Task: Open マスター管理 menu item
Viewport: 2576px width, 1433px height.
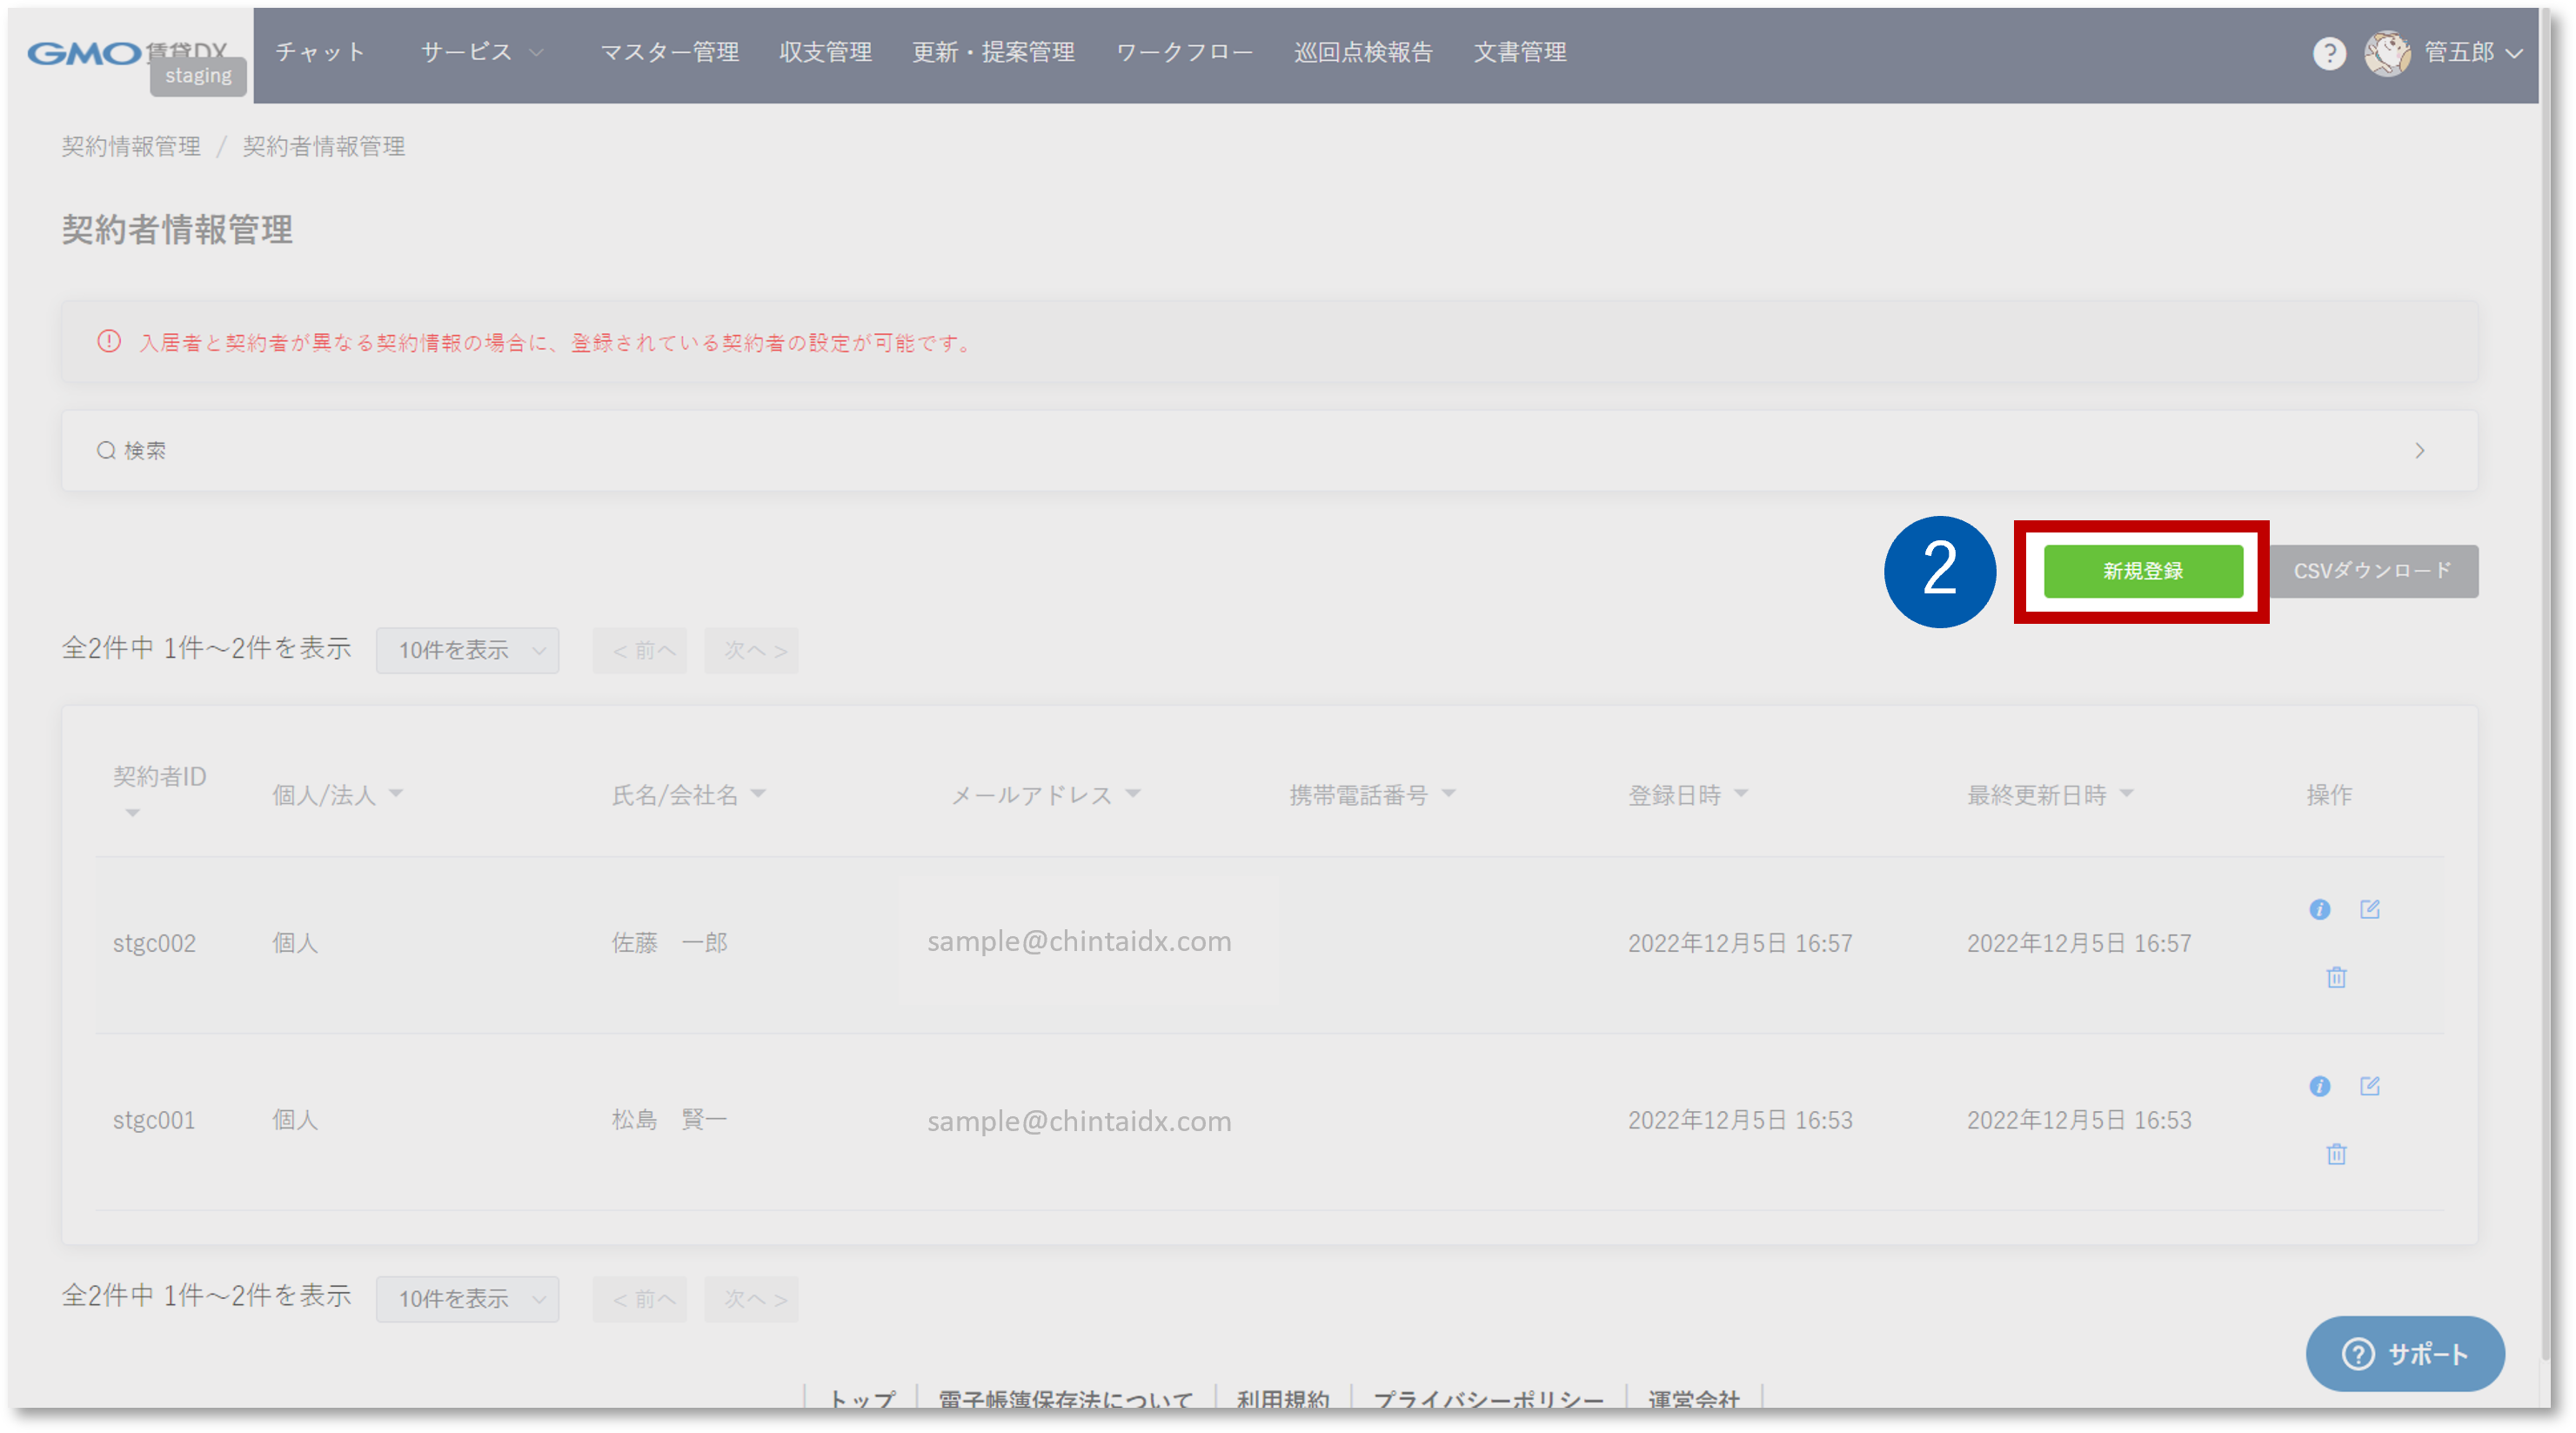Action: (x=669, y=52)
